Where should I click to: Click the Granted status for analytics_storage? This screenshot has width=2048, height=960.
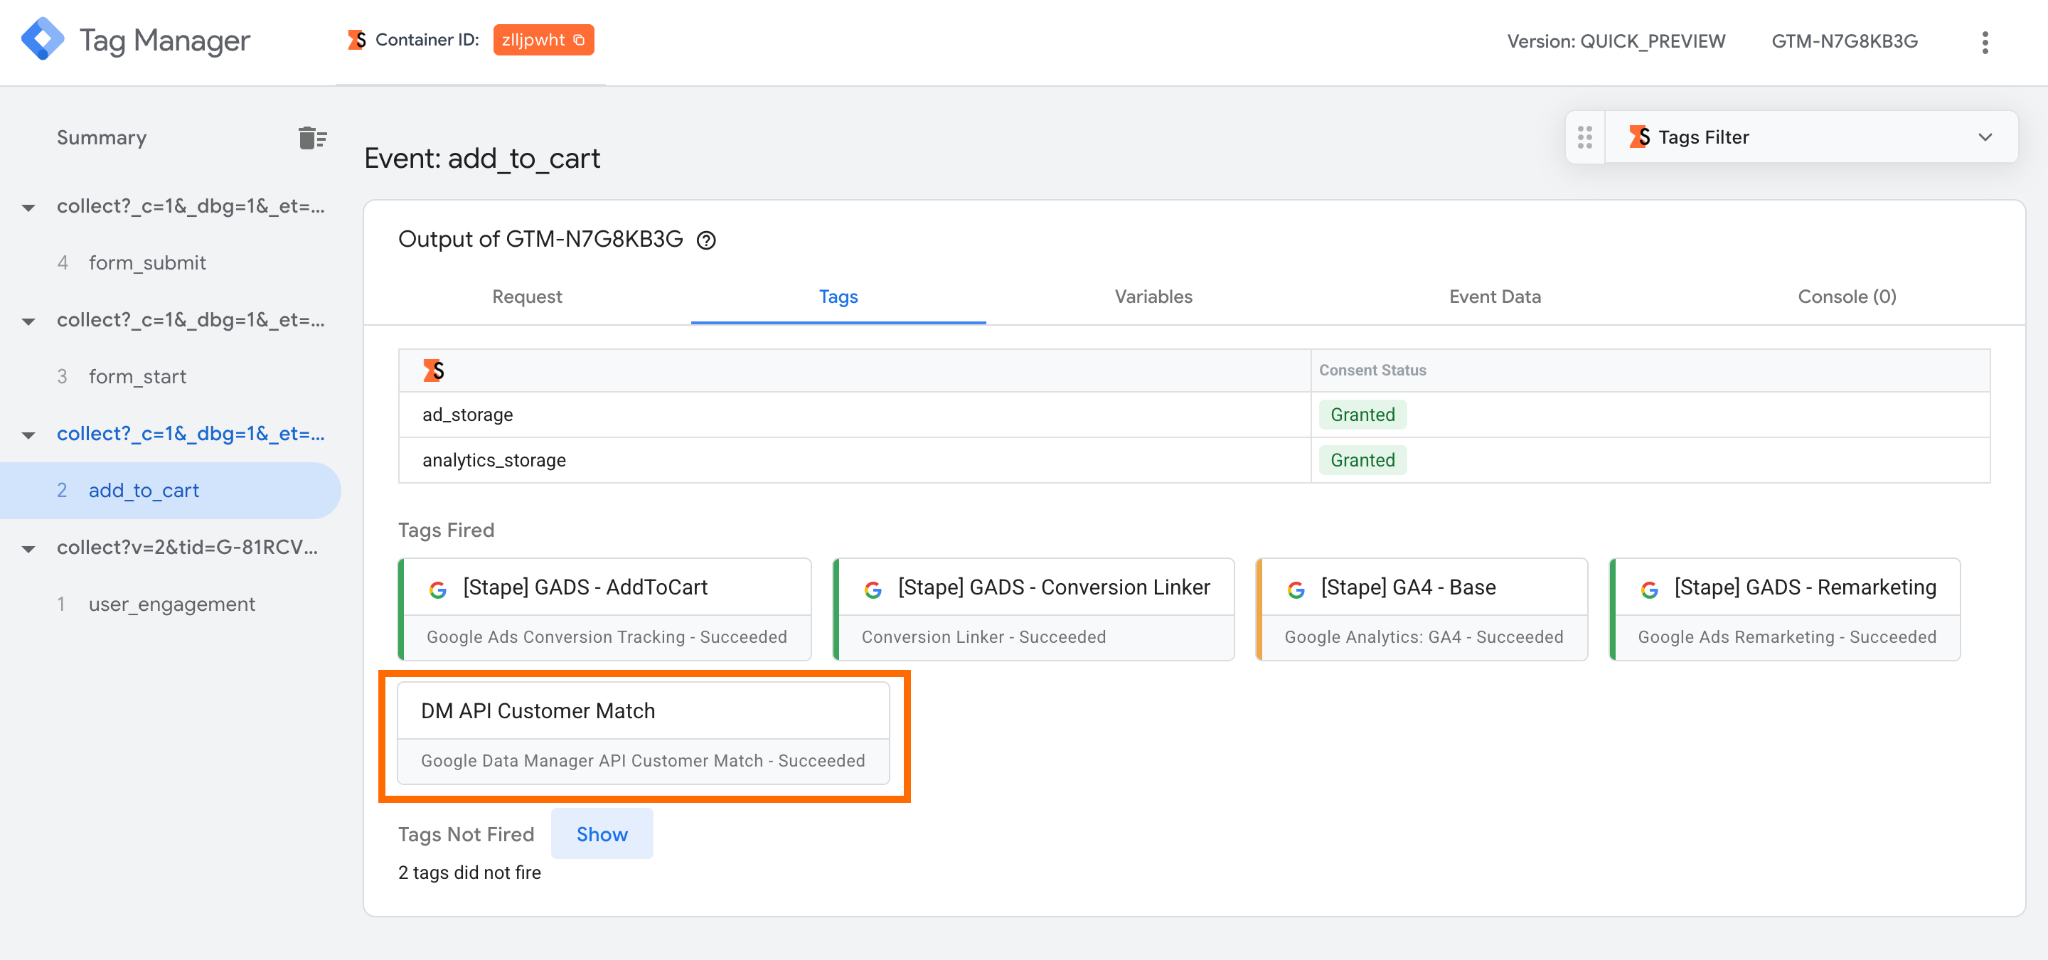1362,460
